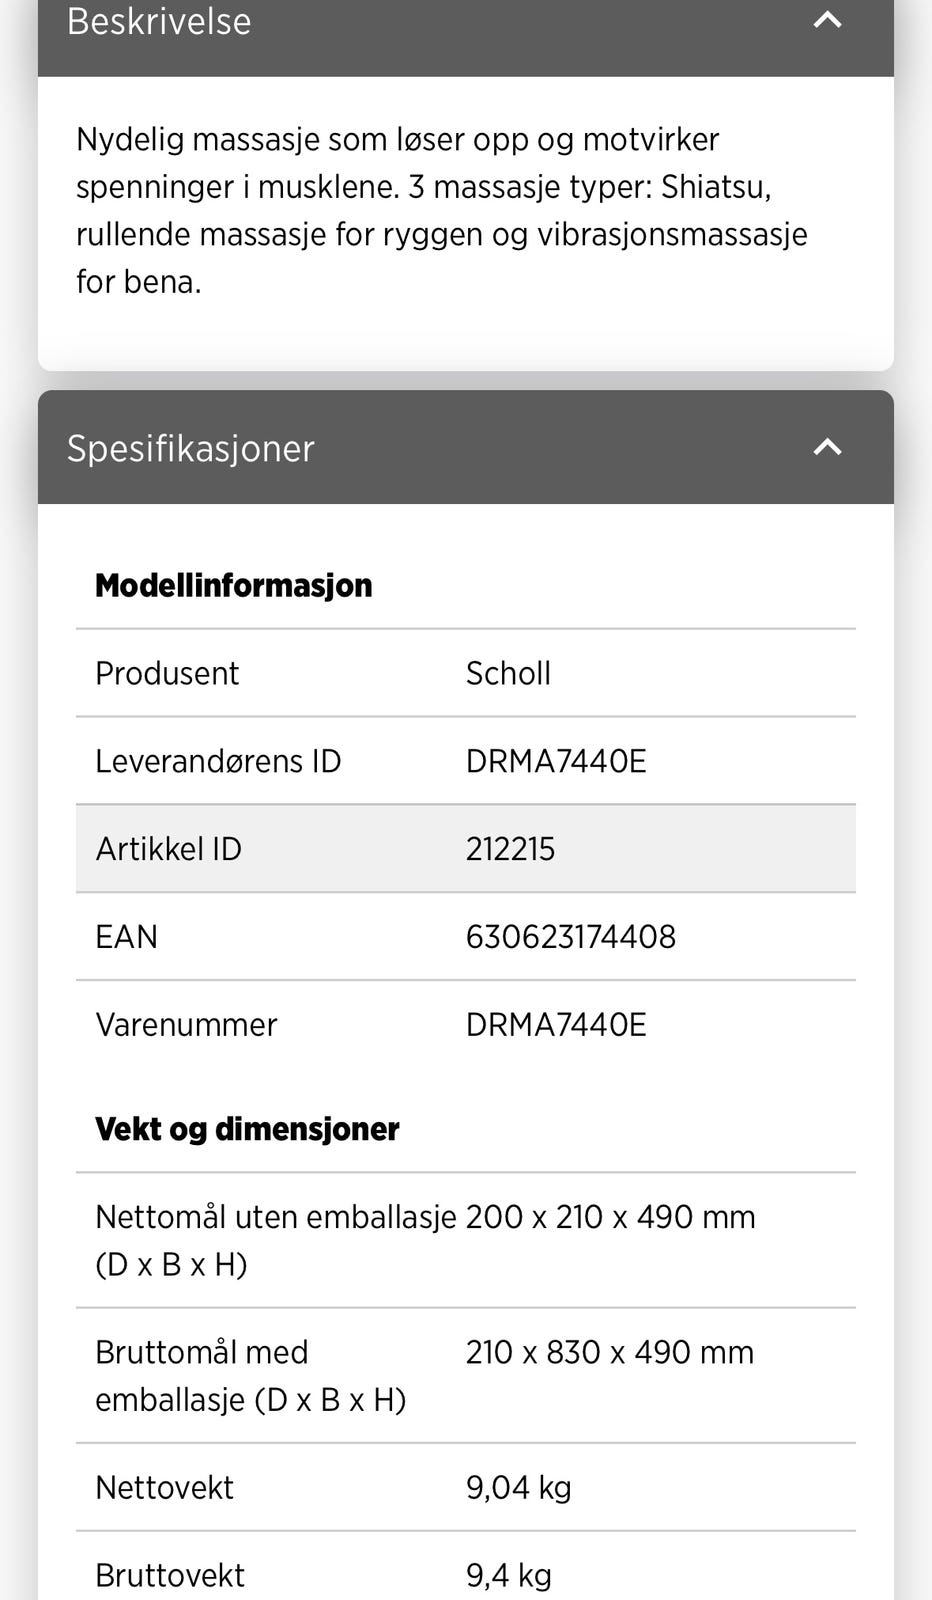932x1600 pixels.
Task: Select the EAN code 630623174408
Action: pyautogui.click(x=571, y=937)
